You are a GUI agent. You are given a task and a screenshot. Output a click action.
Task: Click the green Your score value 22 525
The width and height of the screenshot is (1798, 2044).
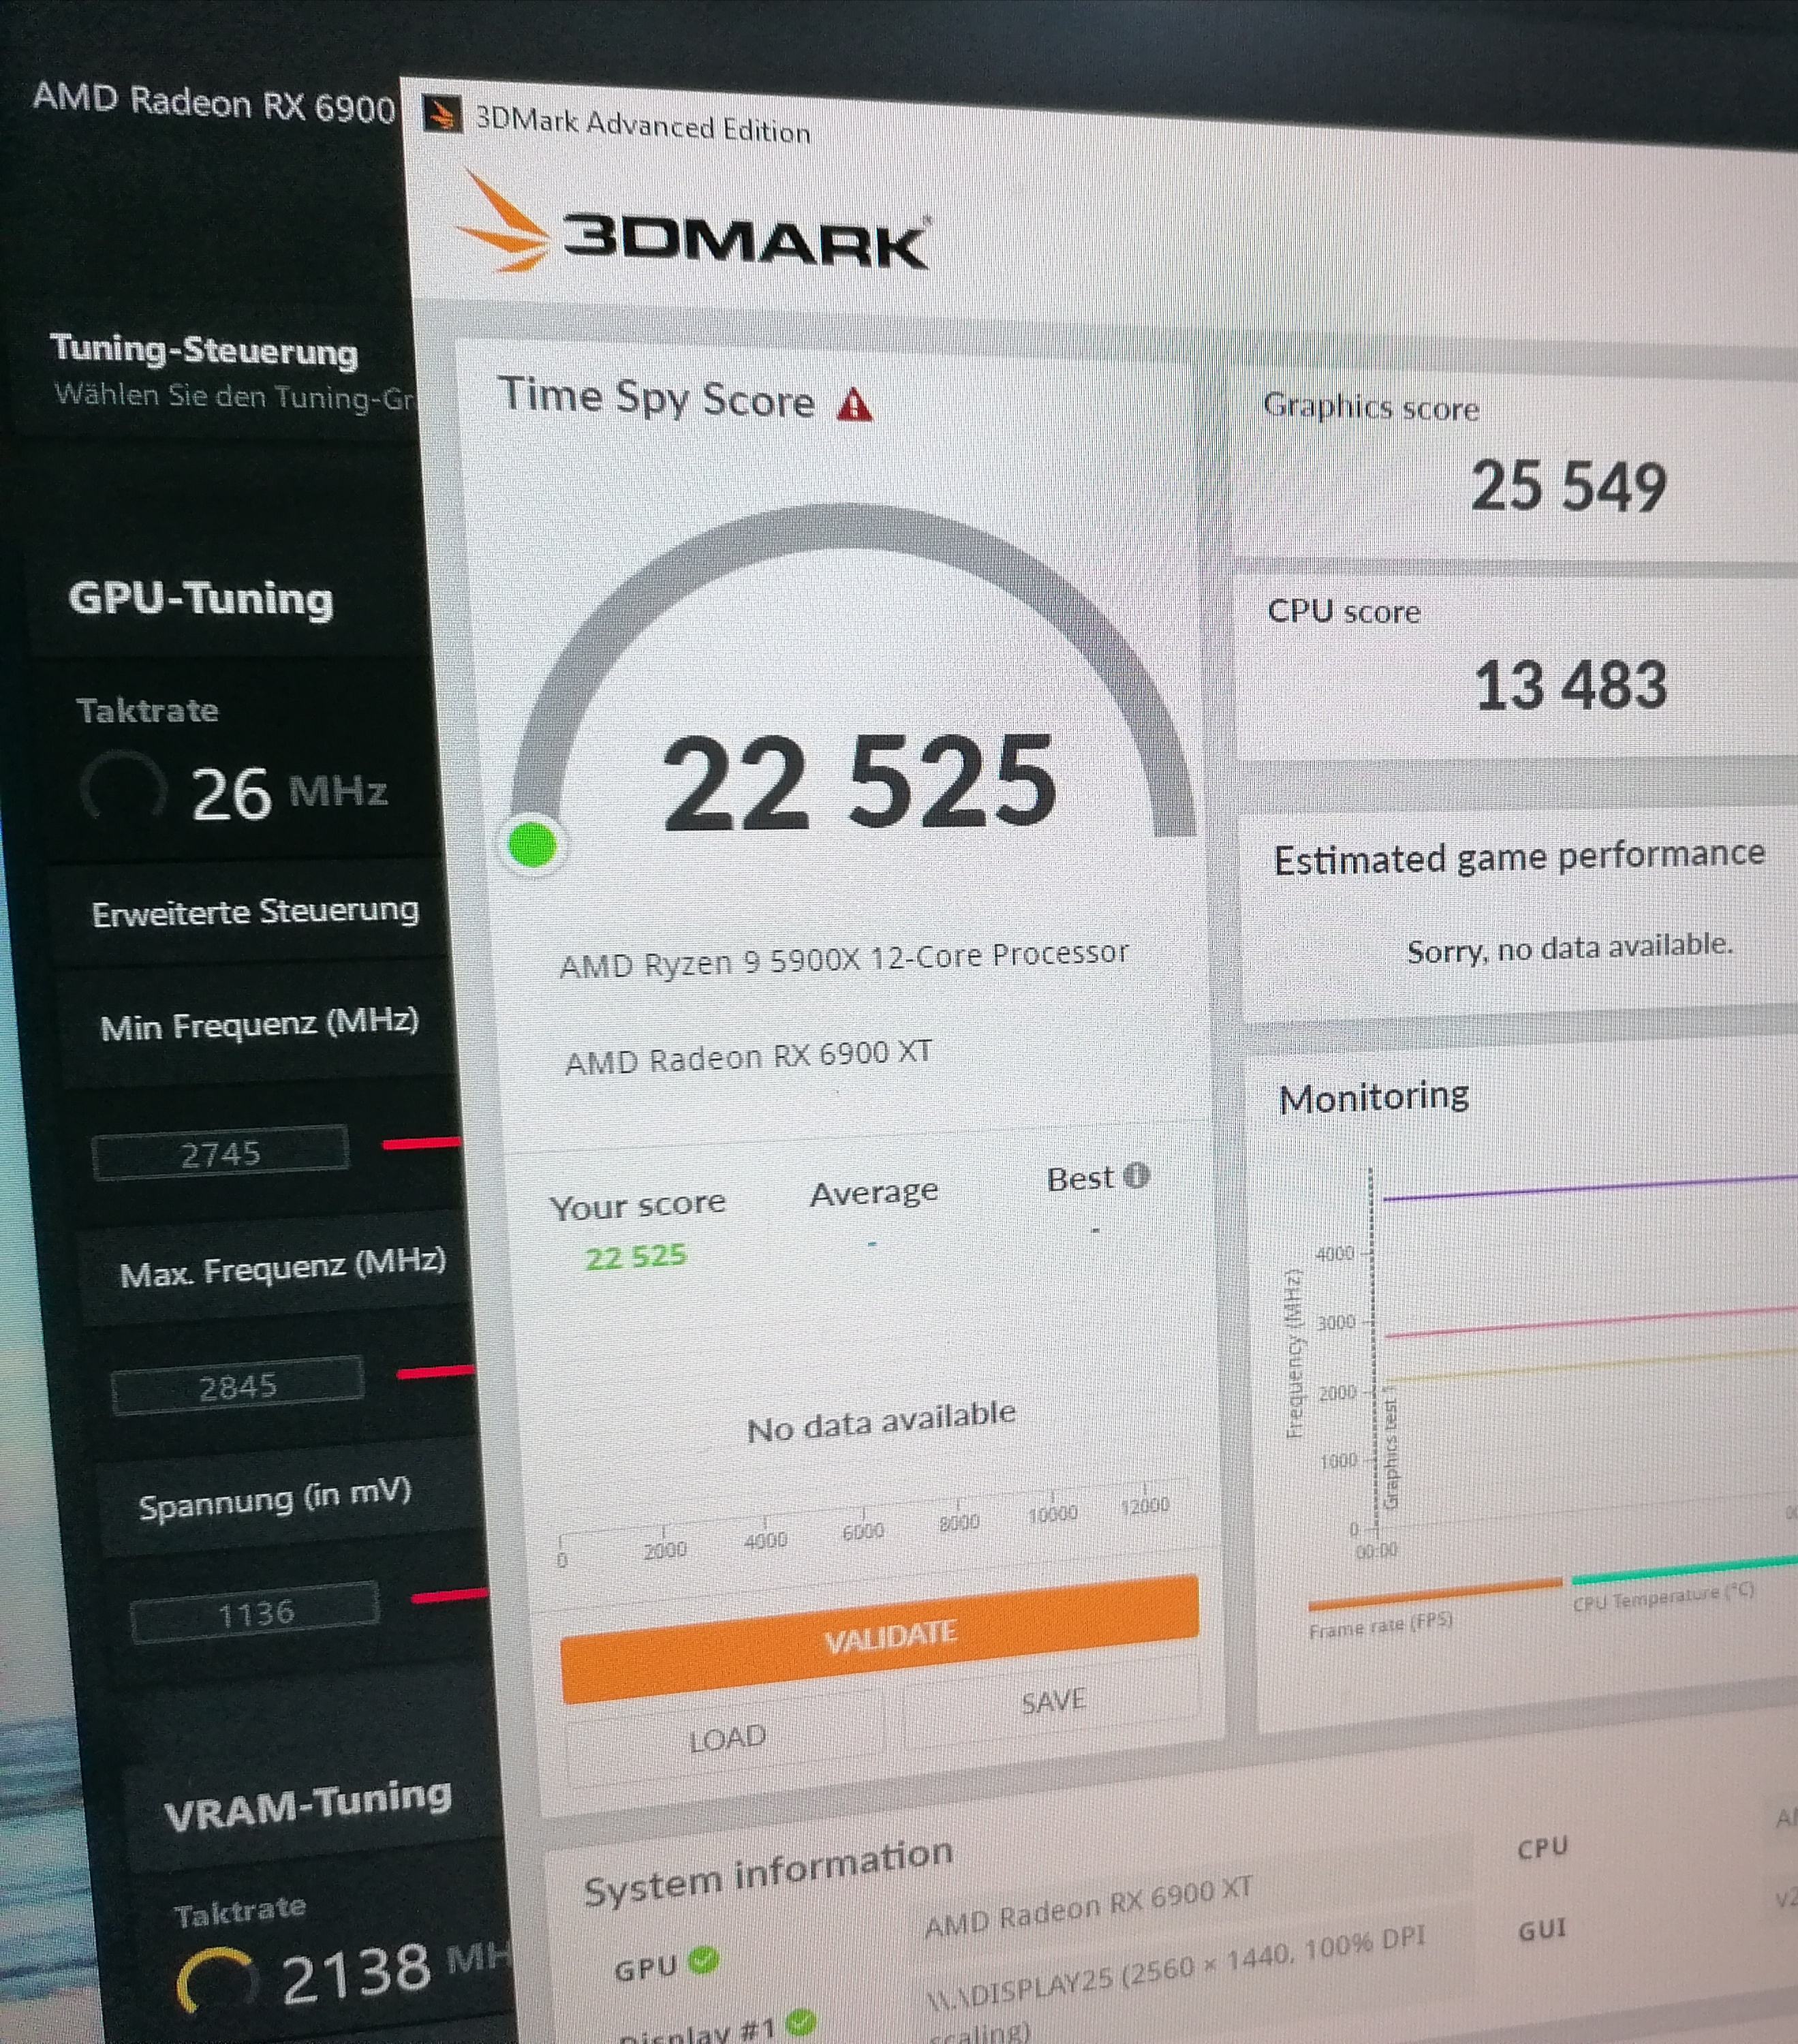(635, 1257)
